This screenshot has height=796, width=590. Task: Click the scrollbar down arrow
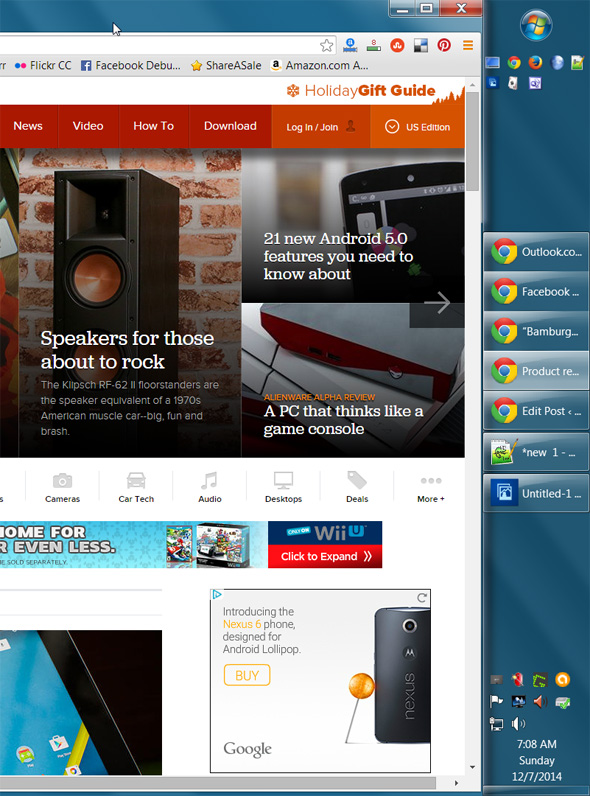473,767
